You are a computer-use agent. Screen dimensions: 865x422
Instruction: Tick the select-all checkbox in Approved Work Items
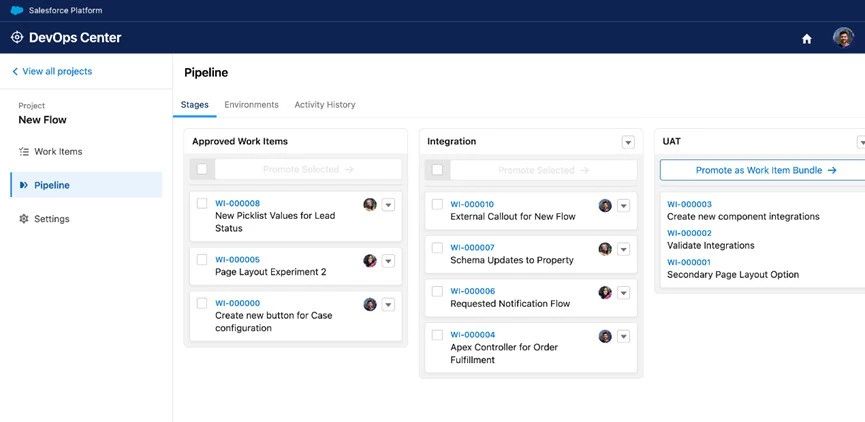202,170
